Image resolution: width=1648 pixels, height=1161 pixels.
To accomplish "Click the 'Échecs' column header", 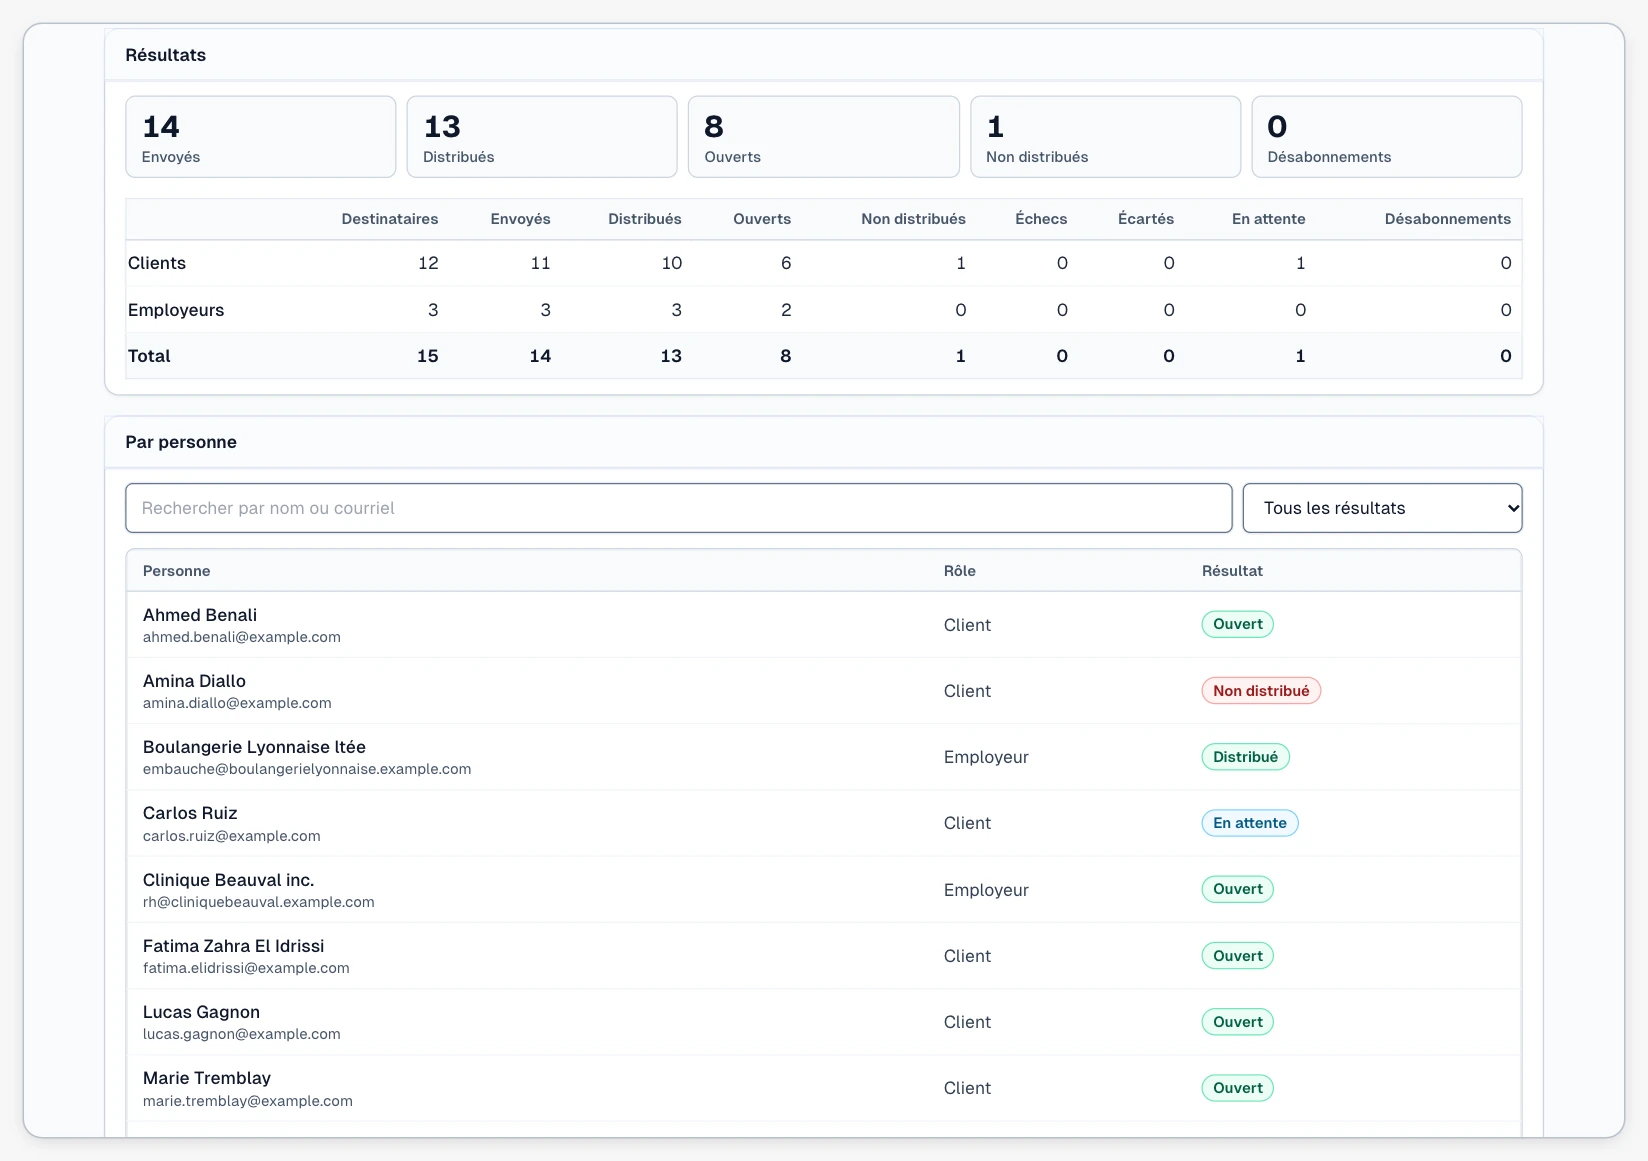I will (1041, 219).
